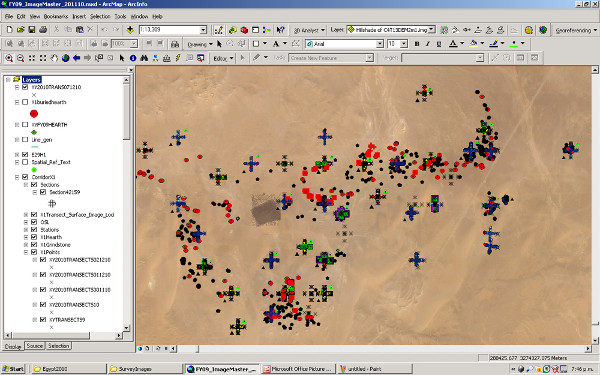
Task: Toggle Bold text formatting
Action: point(417,44)
